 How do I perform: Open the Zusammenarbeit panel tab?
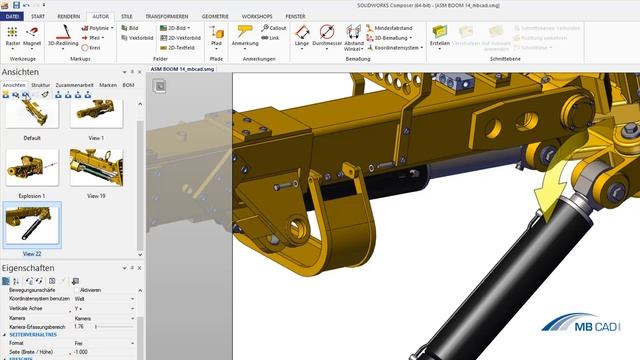click(x=74, y=85)
